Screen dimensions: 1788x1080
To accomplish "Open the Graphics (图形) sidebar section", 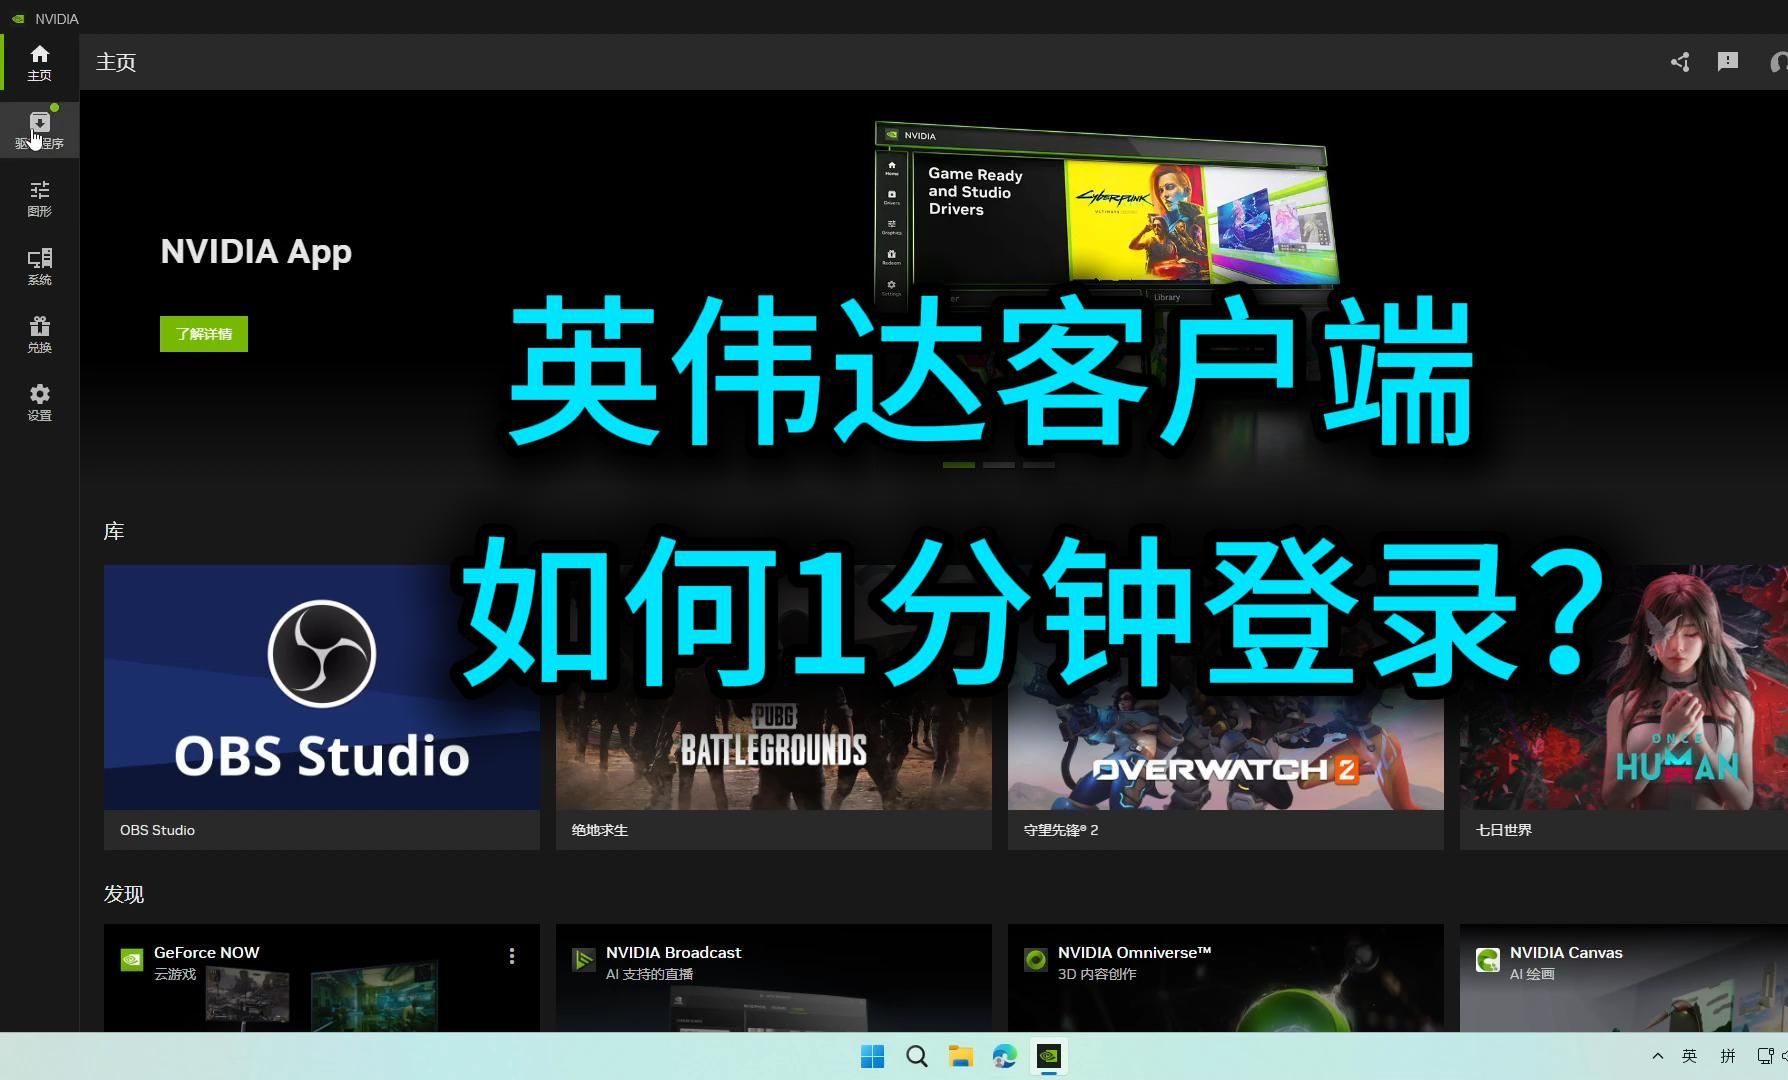I will point(39,198).
